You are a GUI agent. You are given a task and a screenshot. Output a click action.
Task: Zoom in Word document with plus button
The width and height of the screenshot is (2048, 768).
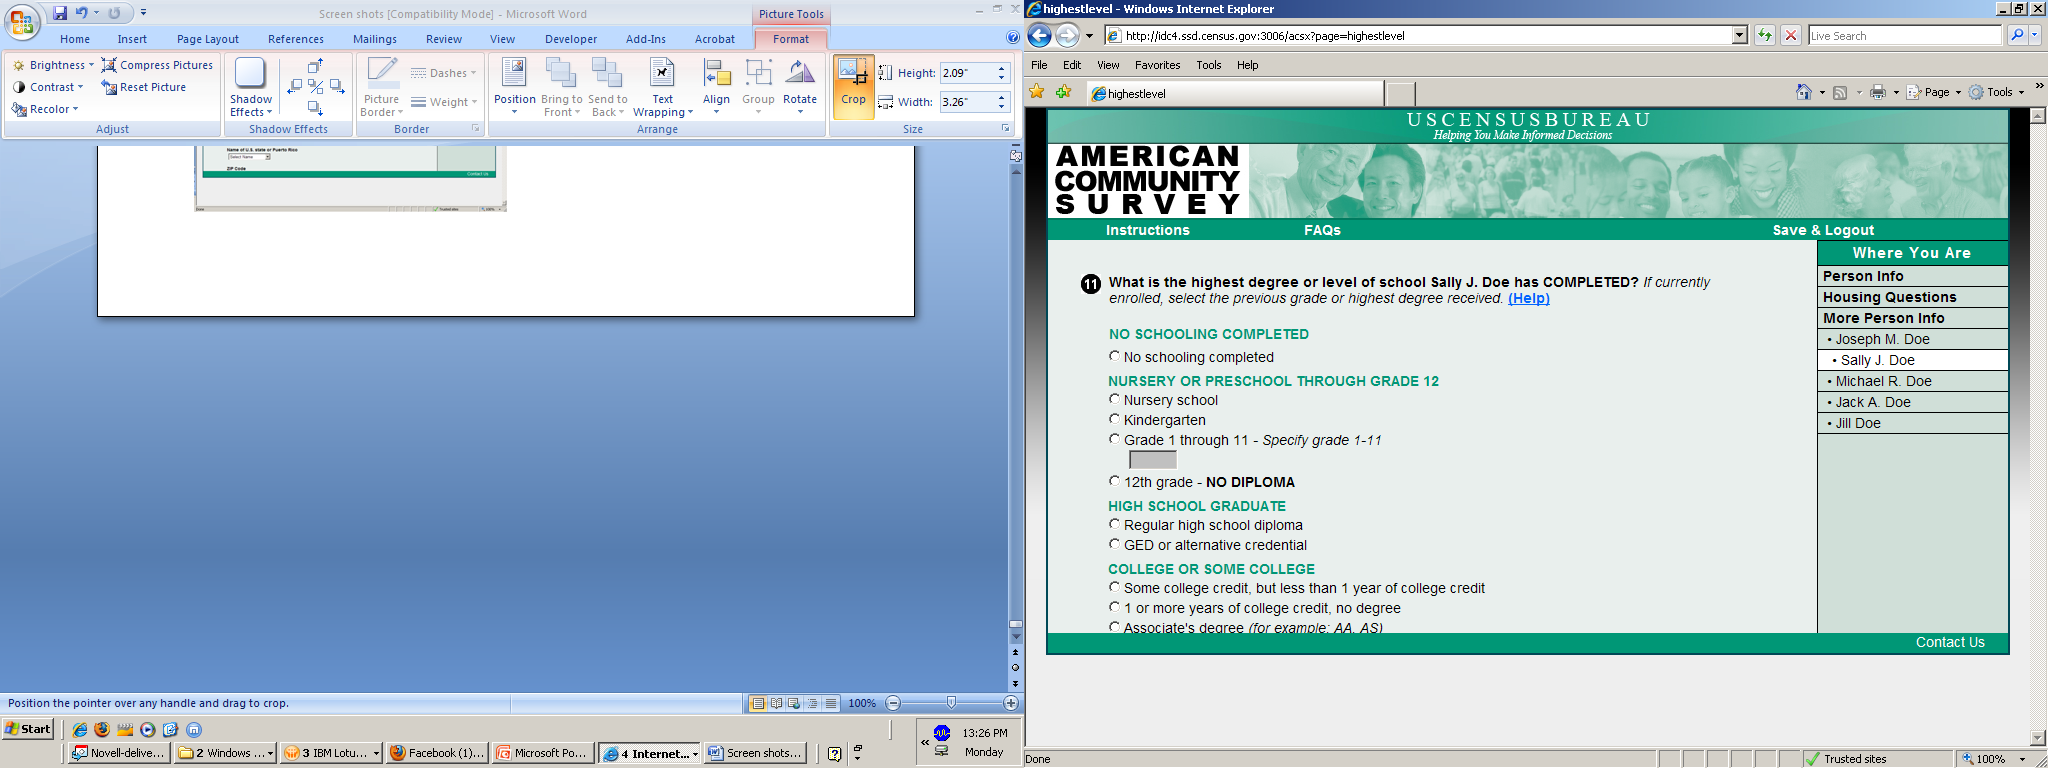tap(1010, 703)
